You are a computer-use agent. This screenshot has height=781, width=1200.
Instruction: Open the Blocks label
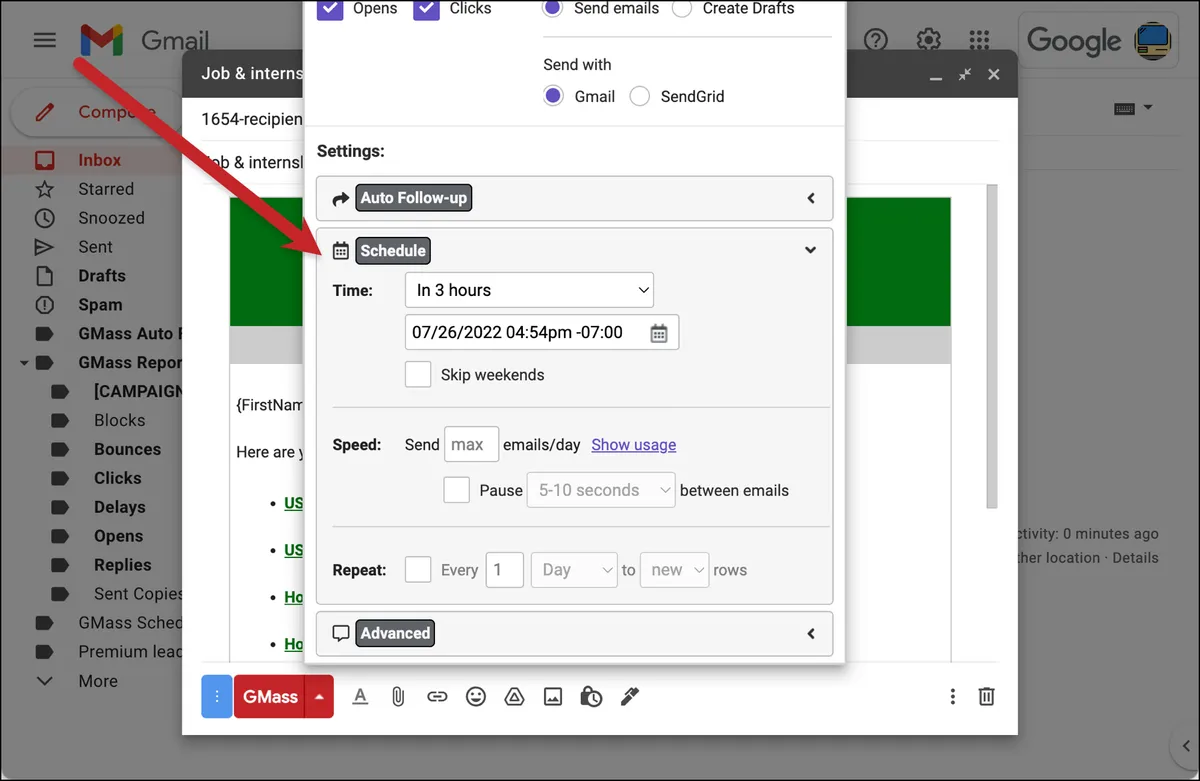(x=119, y=420)
